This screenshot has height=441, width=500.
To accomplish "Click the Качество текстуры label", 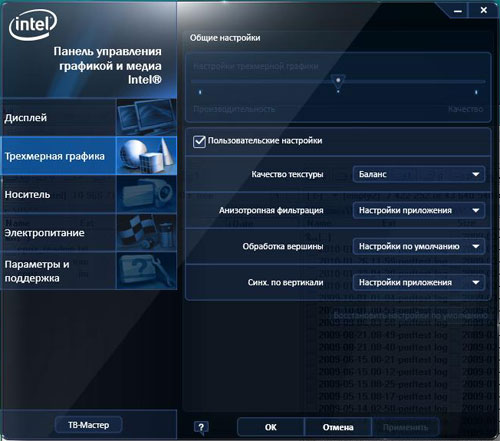I will click(x=287, y=174).
